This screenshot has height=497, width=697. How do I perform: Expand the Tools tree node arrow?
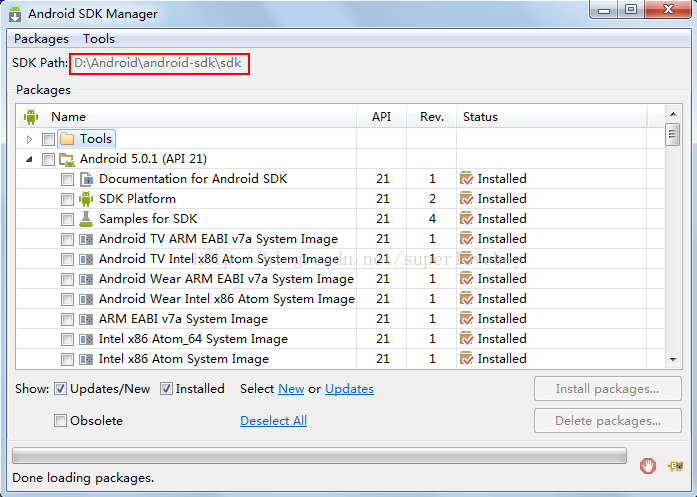[x=29, y=139]
